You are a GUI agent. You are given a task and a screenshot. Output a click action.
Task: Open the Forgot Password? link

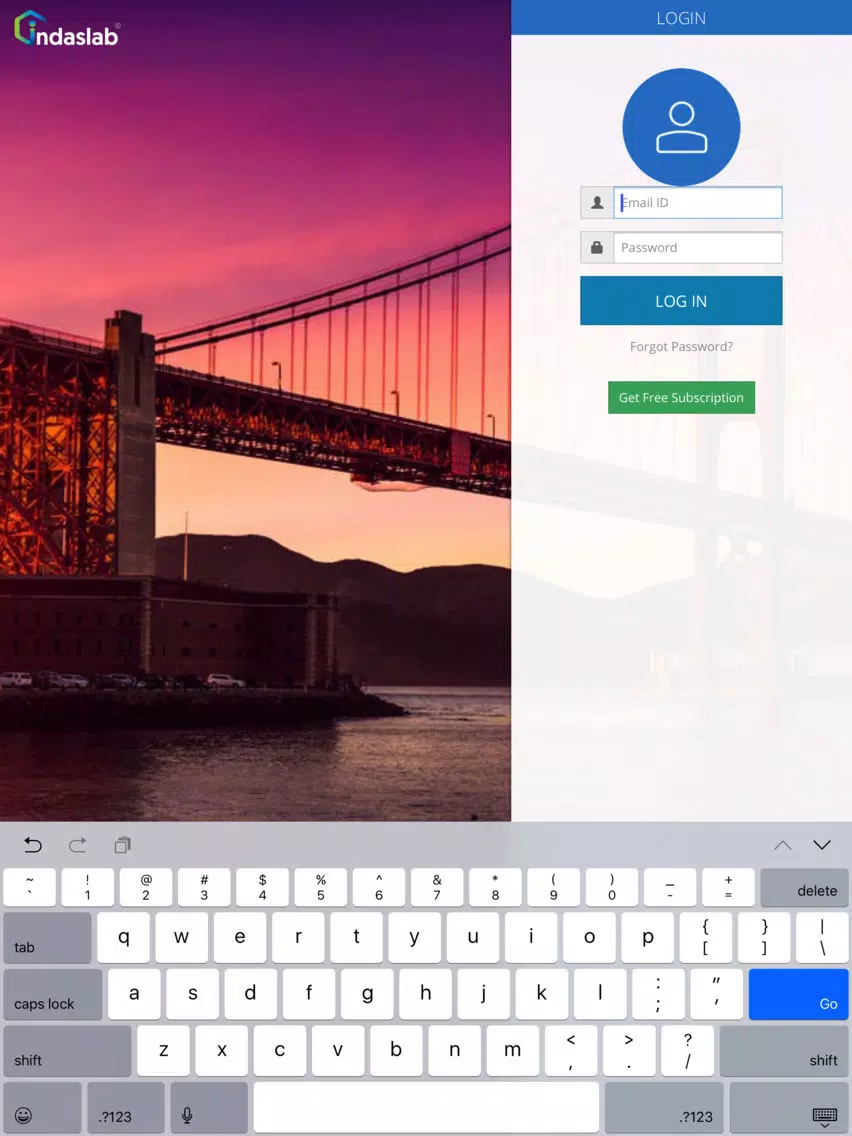tap(681, 346)
